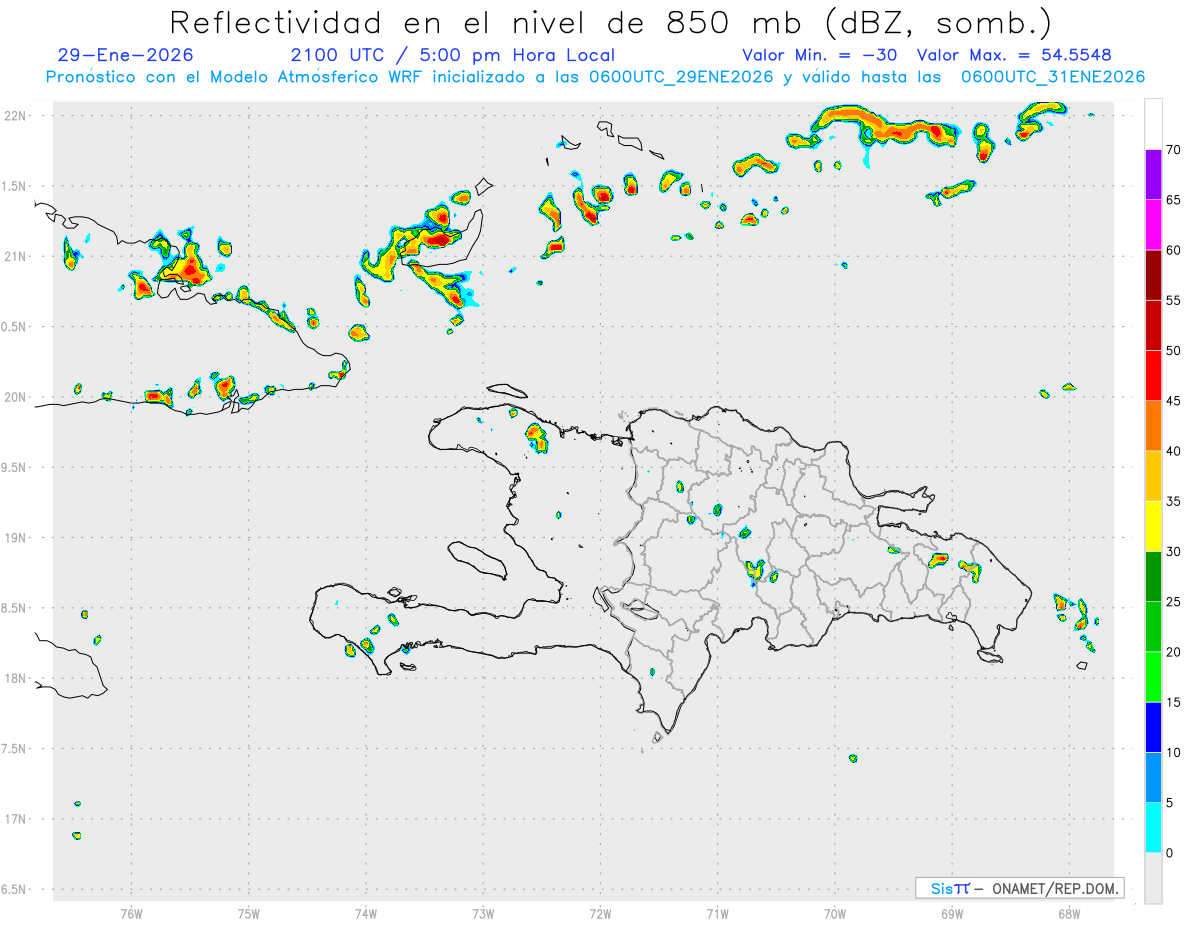The image size is (1200, 927).
Task: Click the 'Pronóstico con el Modelo Atmosférico WRF' line
Action: coord(595,77)
